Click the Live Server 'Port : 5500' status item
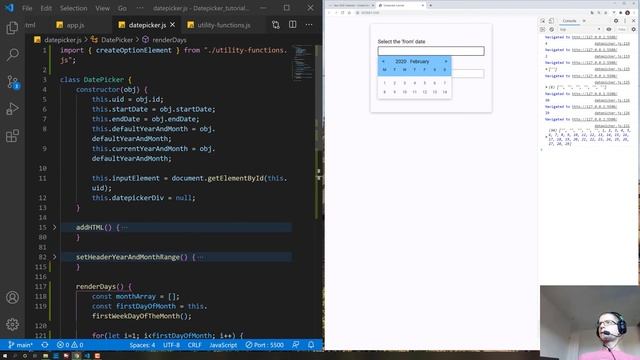The image size is (640, 360). point(264,345)
